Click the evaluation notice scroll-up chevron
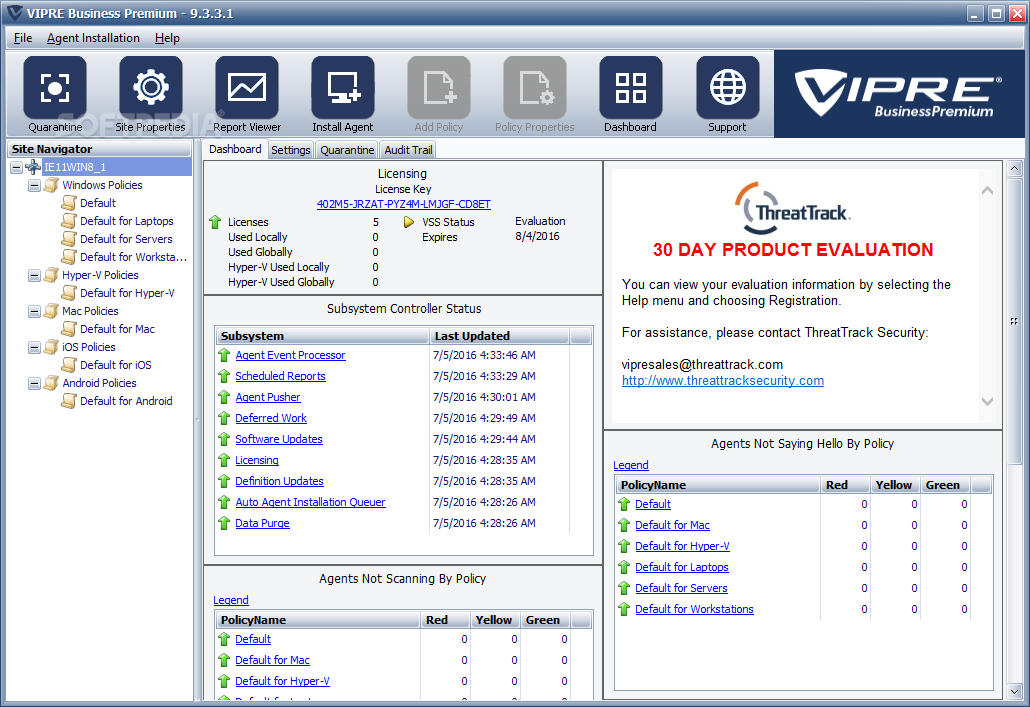Viewport: 1030px width, 707px height. click(987, 191)
